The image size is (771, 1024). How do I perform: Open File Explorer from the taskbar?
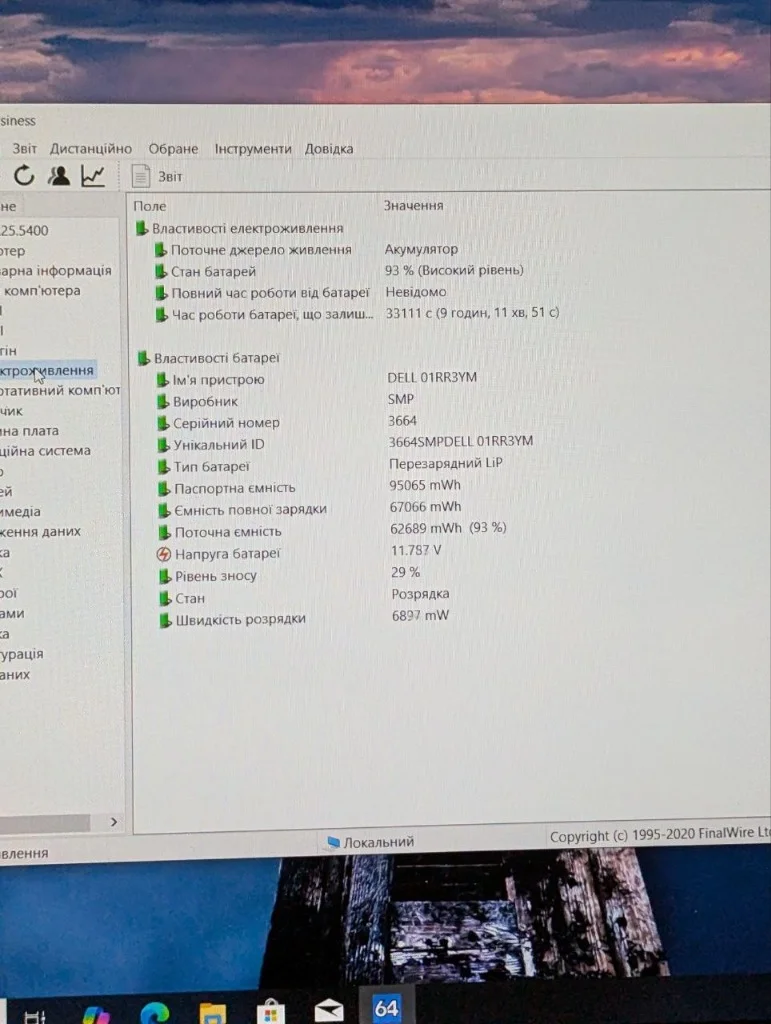[x=212, y=1014]
